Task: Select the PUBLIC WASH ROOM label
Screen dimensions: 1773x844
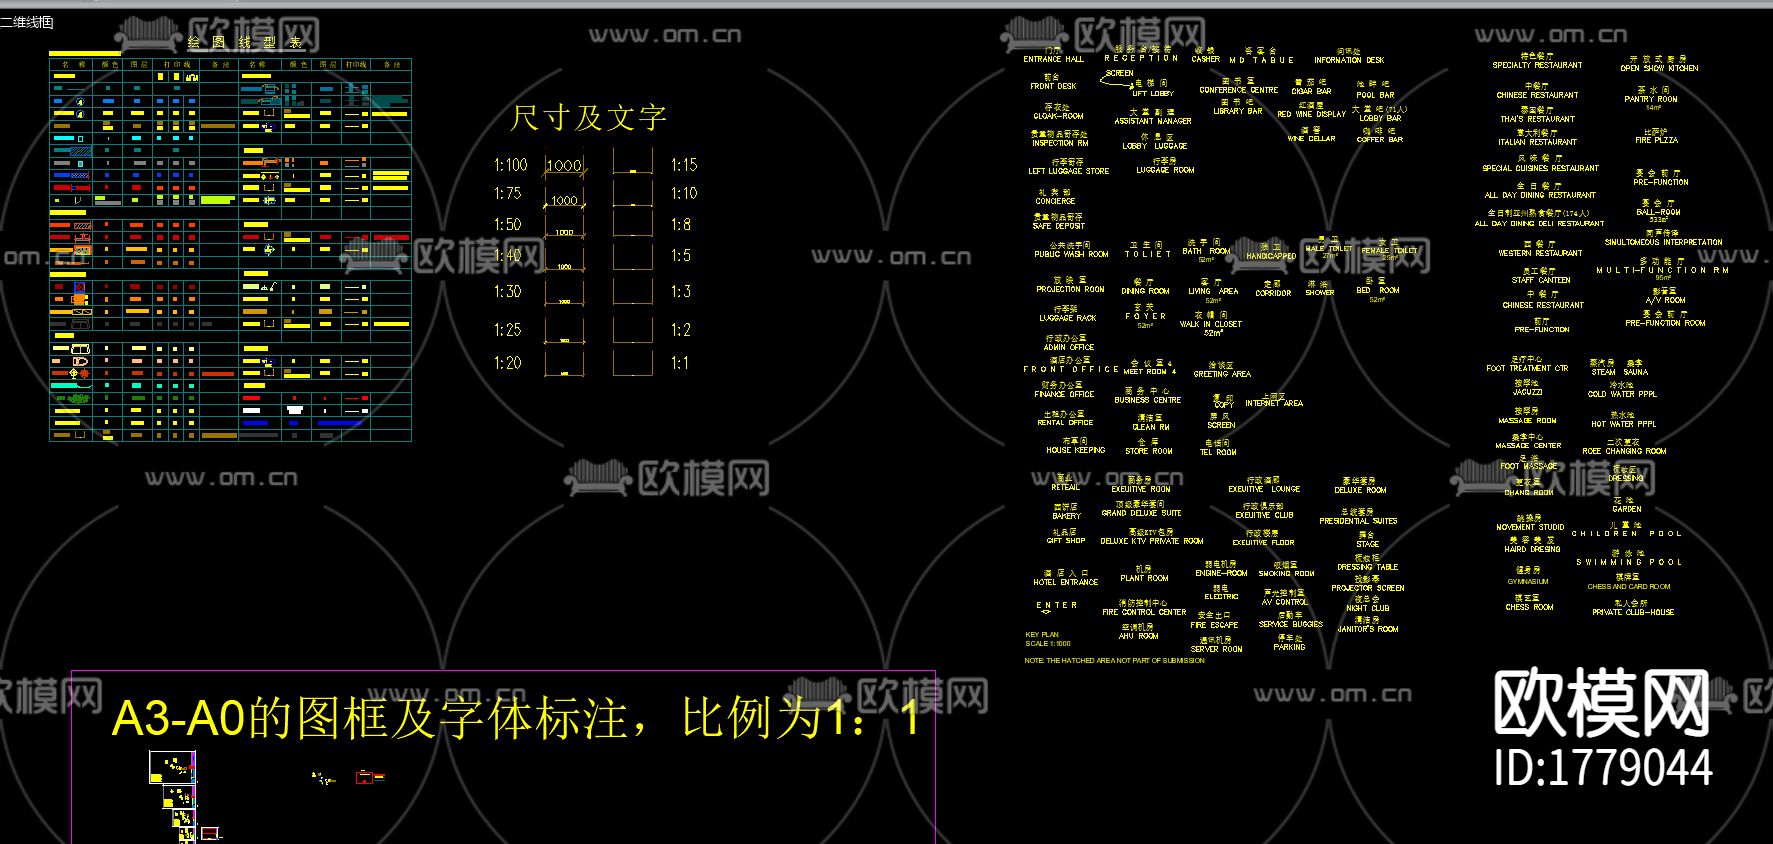Action: coord(1072,254)
